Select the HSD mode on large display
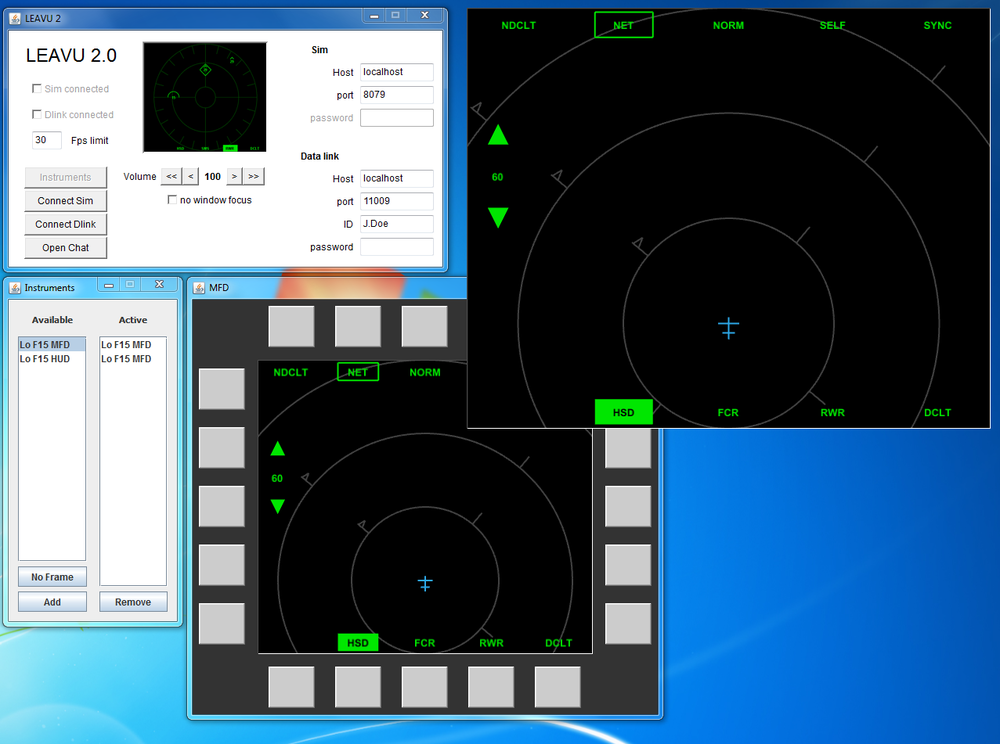This screenshot has width=1000, height=744. (623, 412)
